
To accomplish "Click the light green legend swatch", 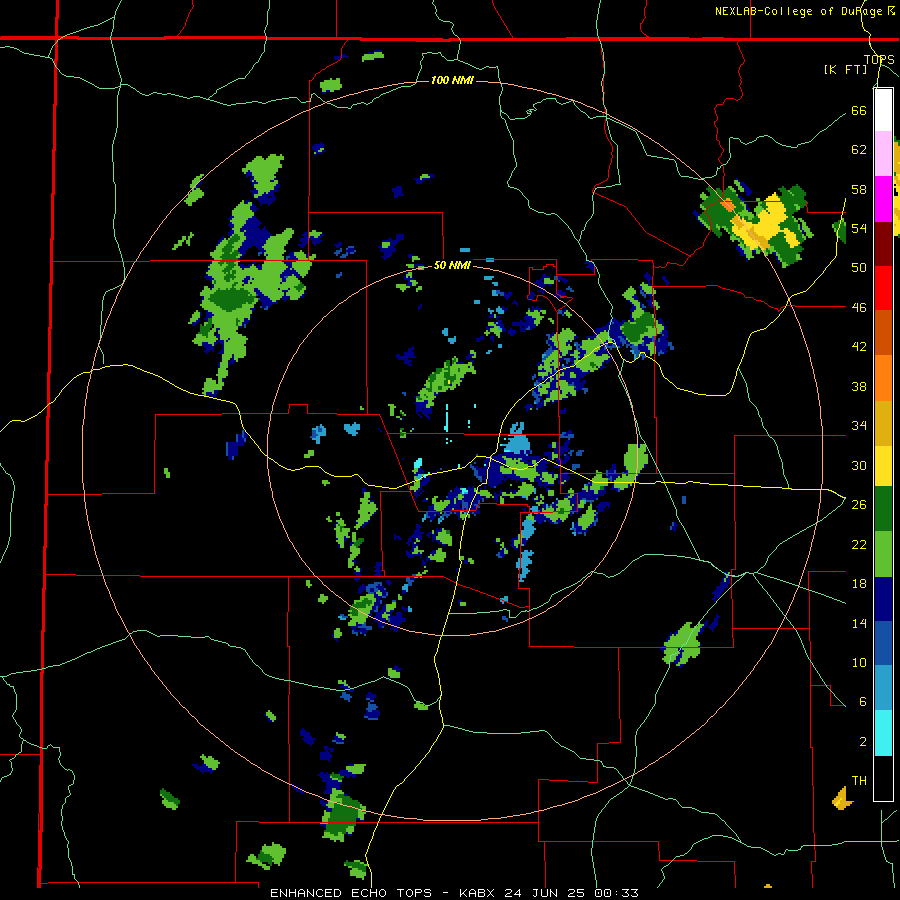I will pyautogui.click(x=883, y=554).
